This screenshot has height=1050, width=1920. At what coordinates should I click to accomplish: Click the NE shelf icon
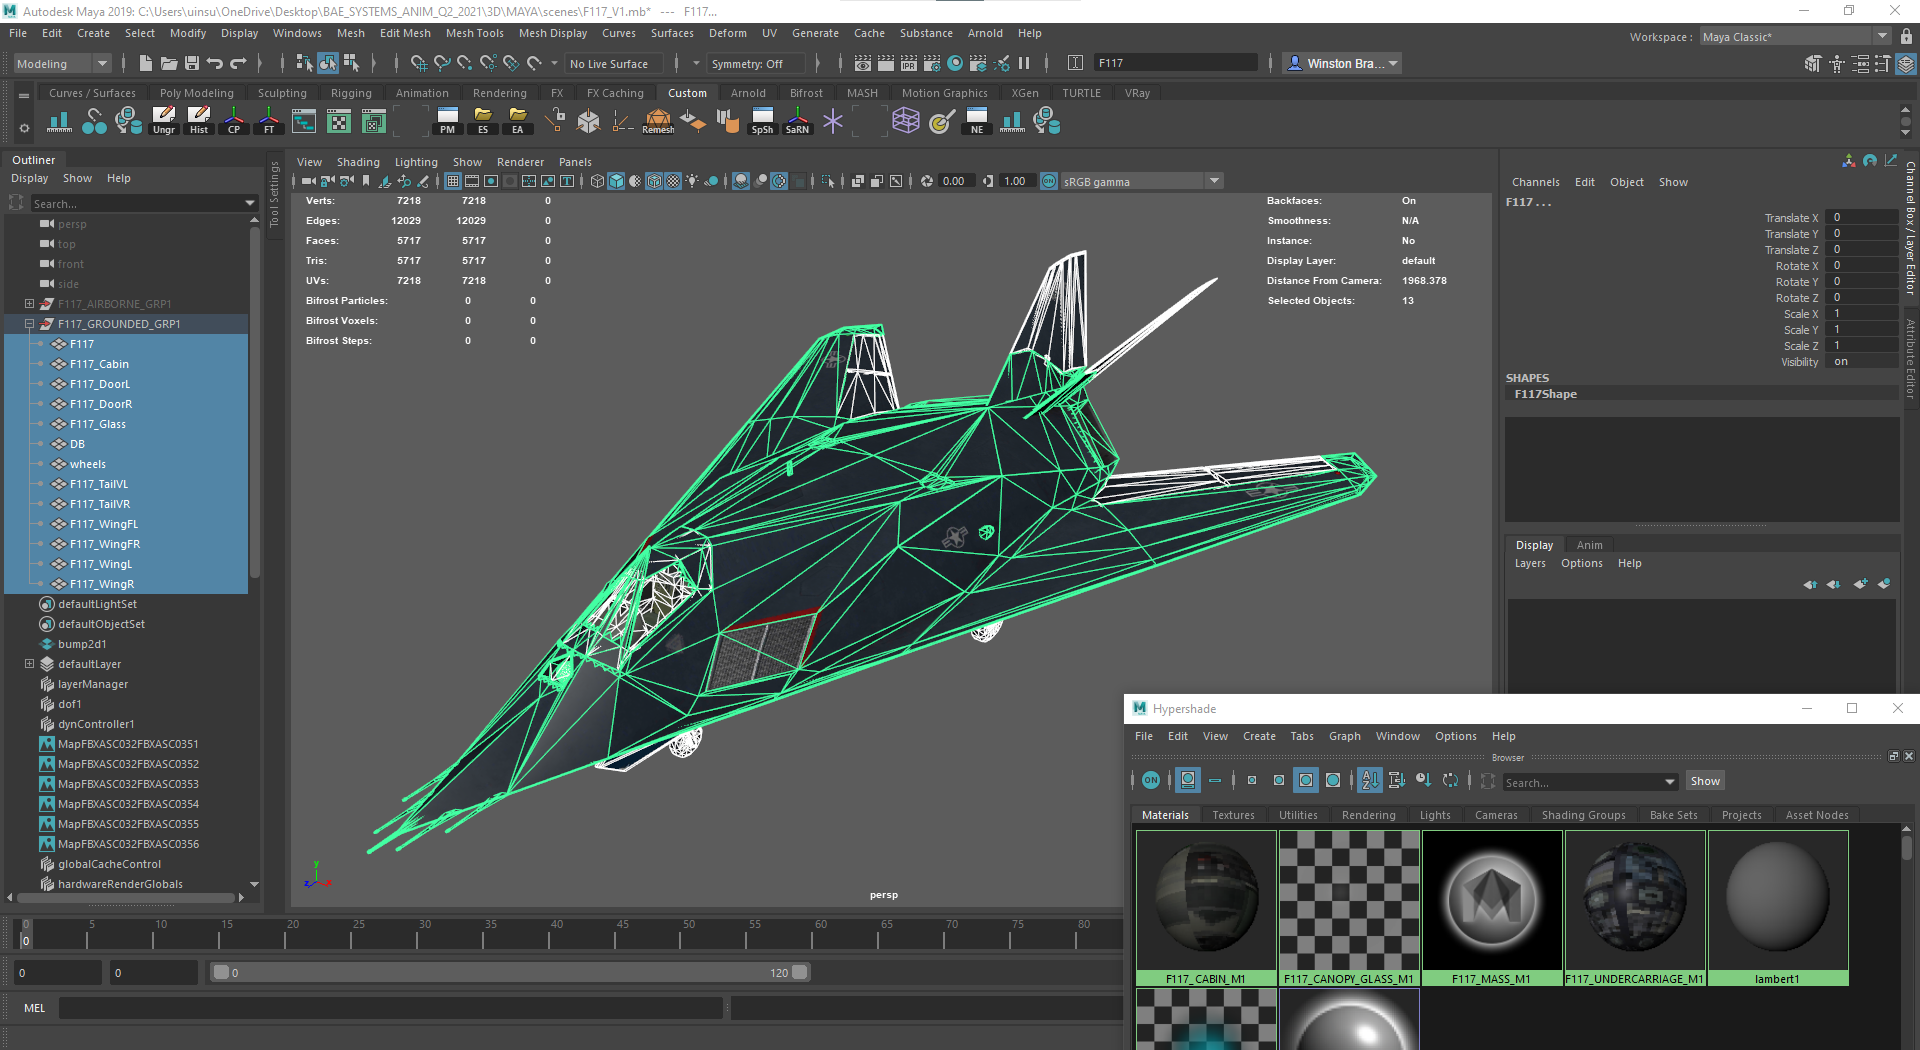tap(977, 121)
